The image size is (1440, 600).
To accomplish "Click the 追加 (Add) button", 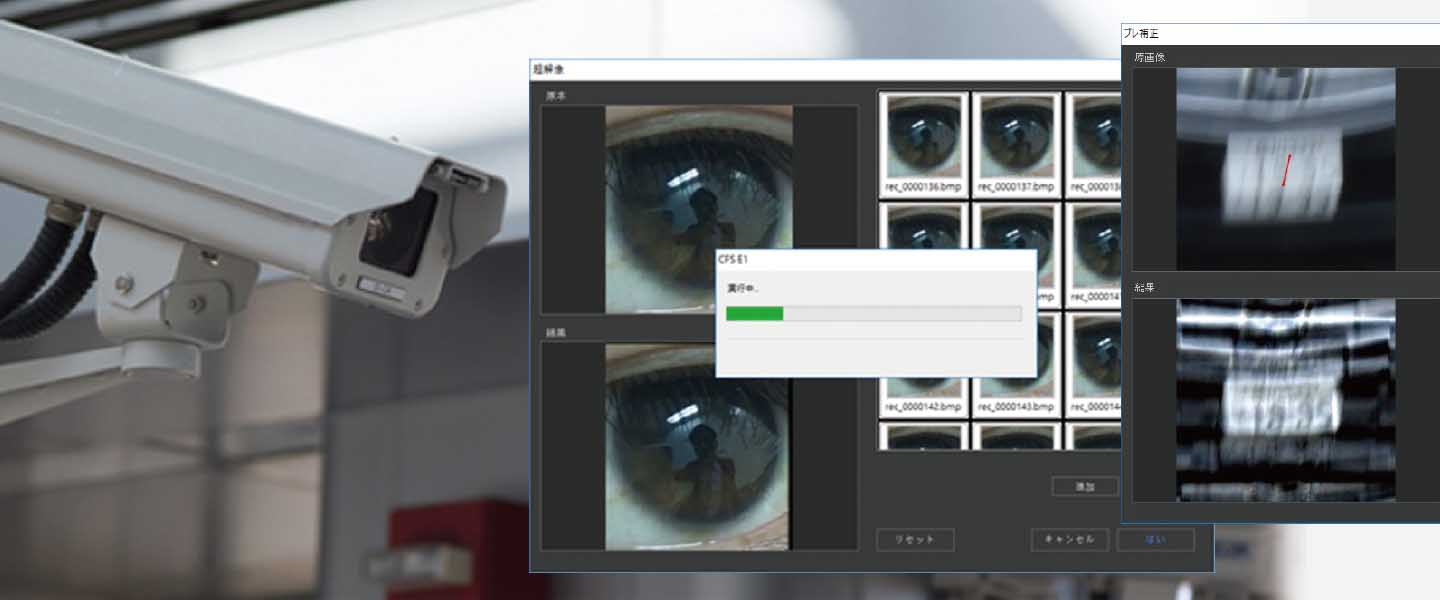I will [x=1084, y=486].
